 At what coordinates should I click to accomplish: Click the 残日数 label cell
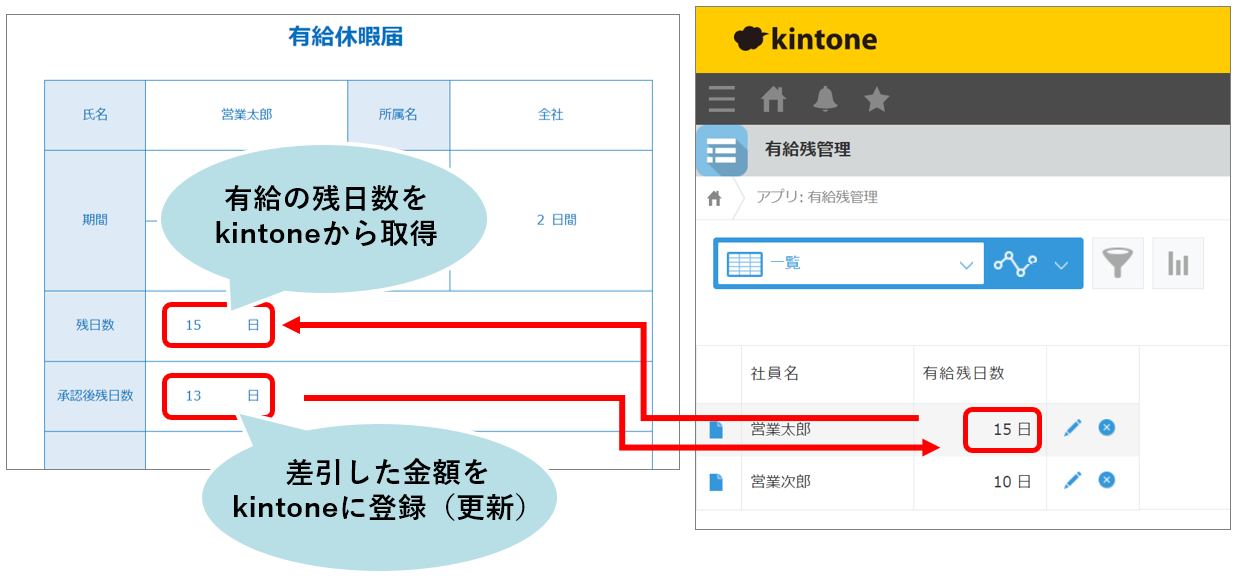tap(95, 325)
